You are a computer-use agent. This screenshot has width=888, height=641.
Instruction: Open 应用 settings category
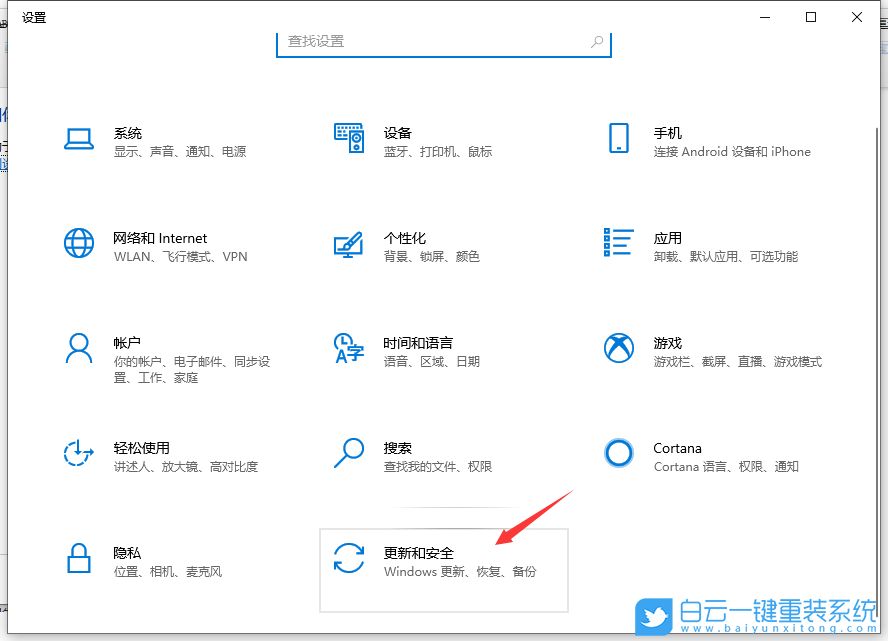[x=668, y=245]
